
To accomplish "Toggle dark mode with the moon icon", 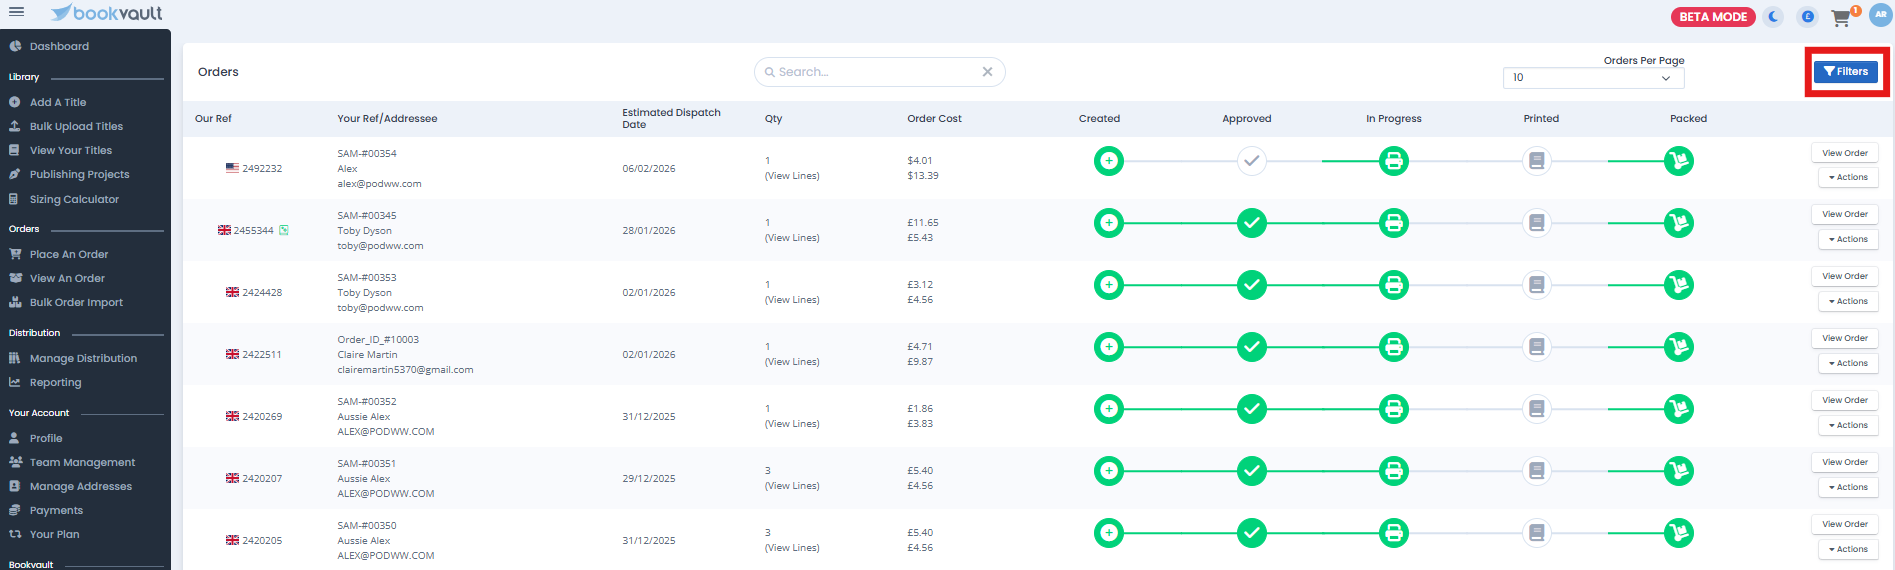I will (1774, 17).
